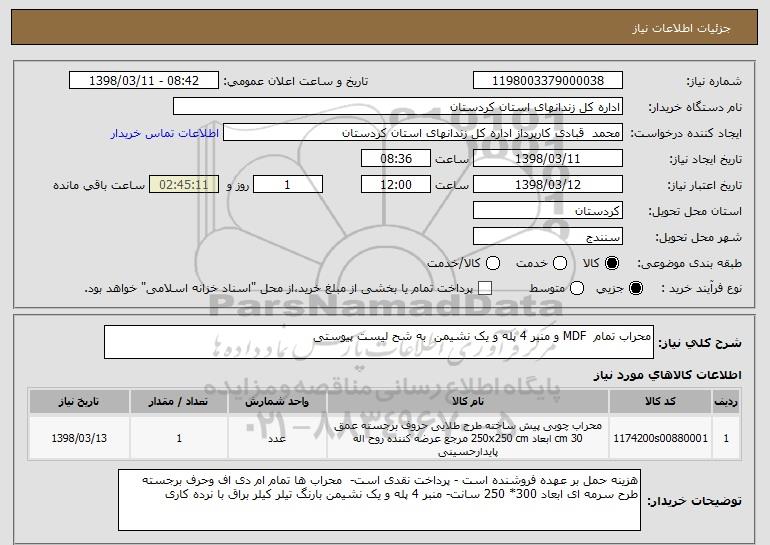Toggle the اسناد خزانه اسلامی payment checkbox
Viewport: 770px width, 545px height.
click(485, 288)
